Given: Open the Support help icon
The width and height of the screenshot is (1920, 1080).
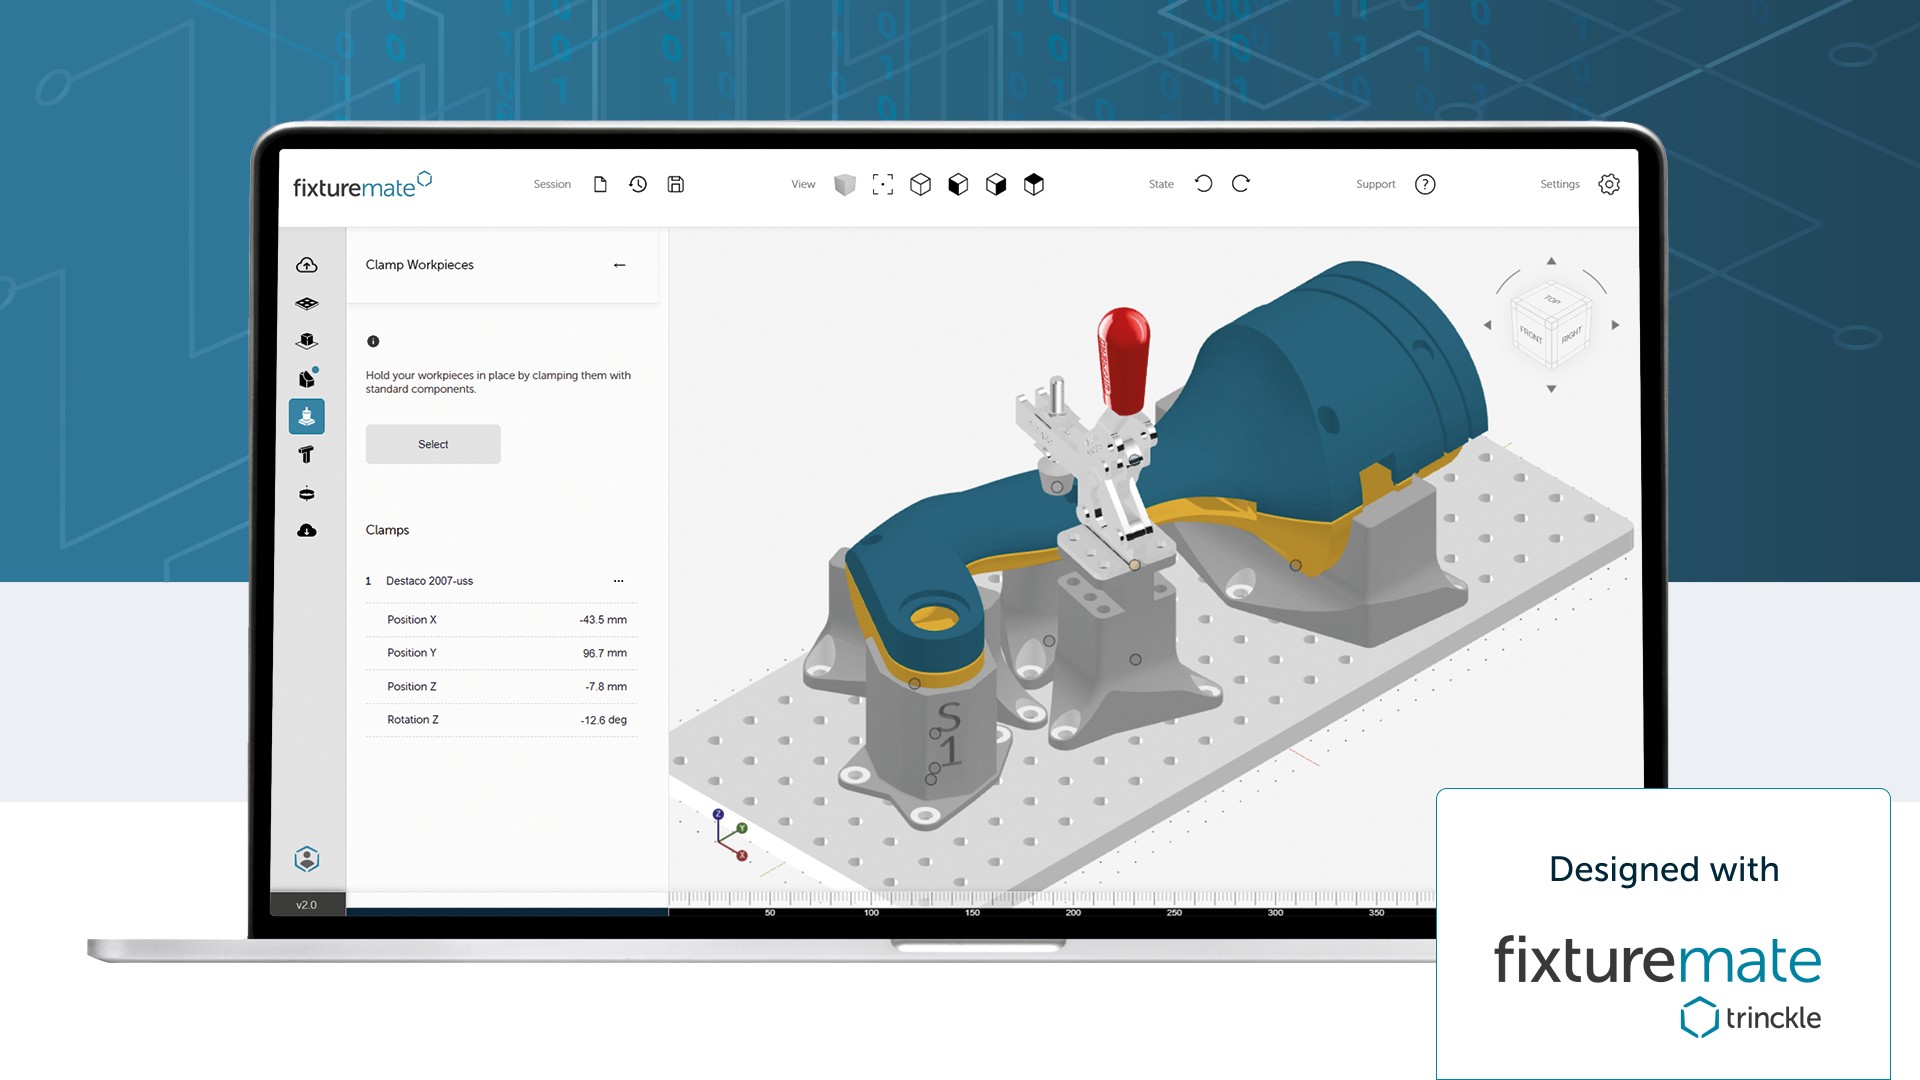Looking at the screenshot, I should 1425,184.
